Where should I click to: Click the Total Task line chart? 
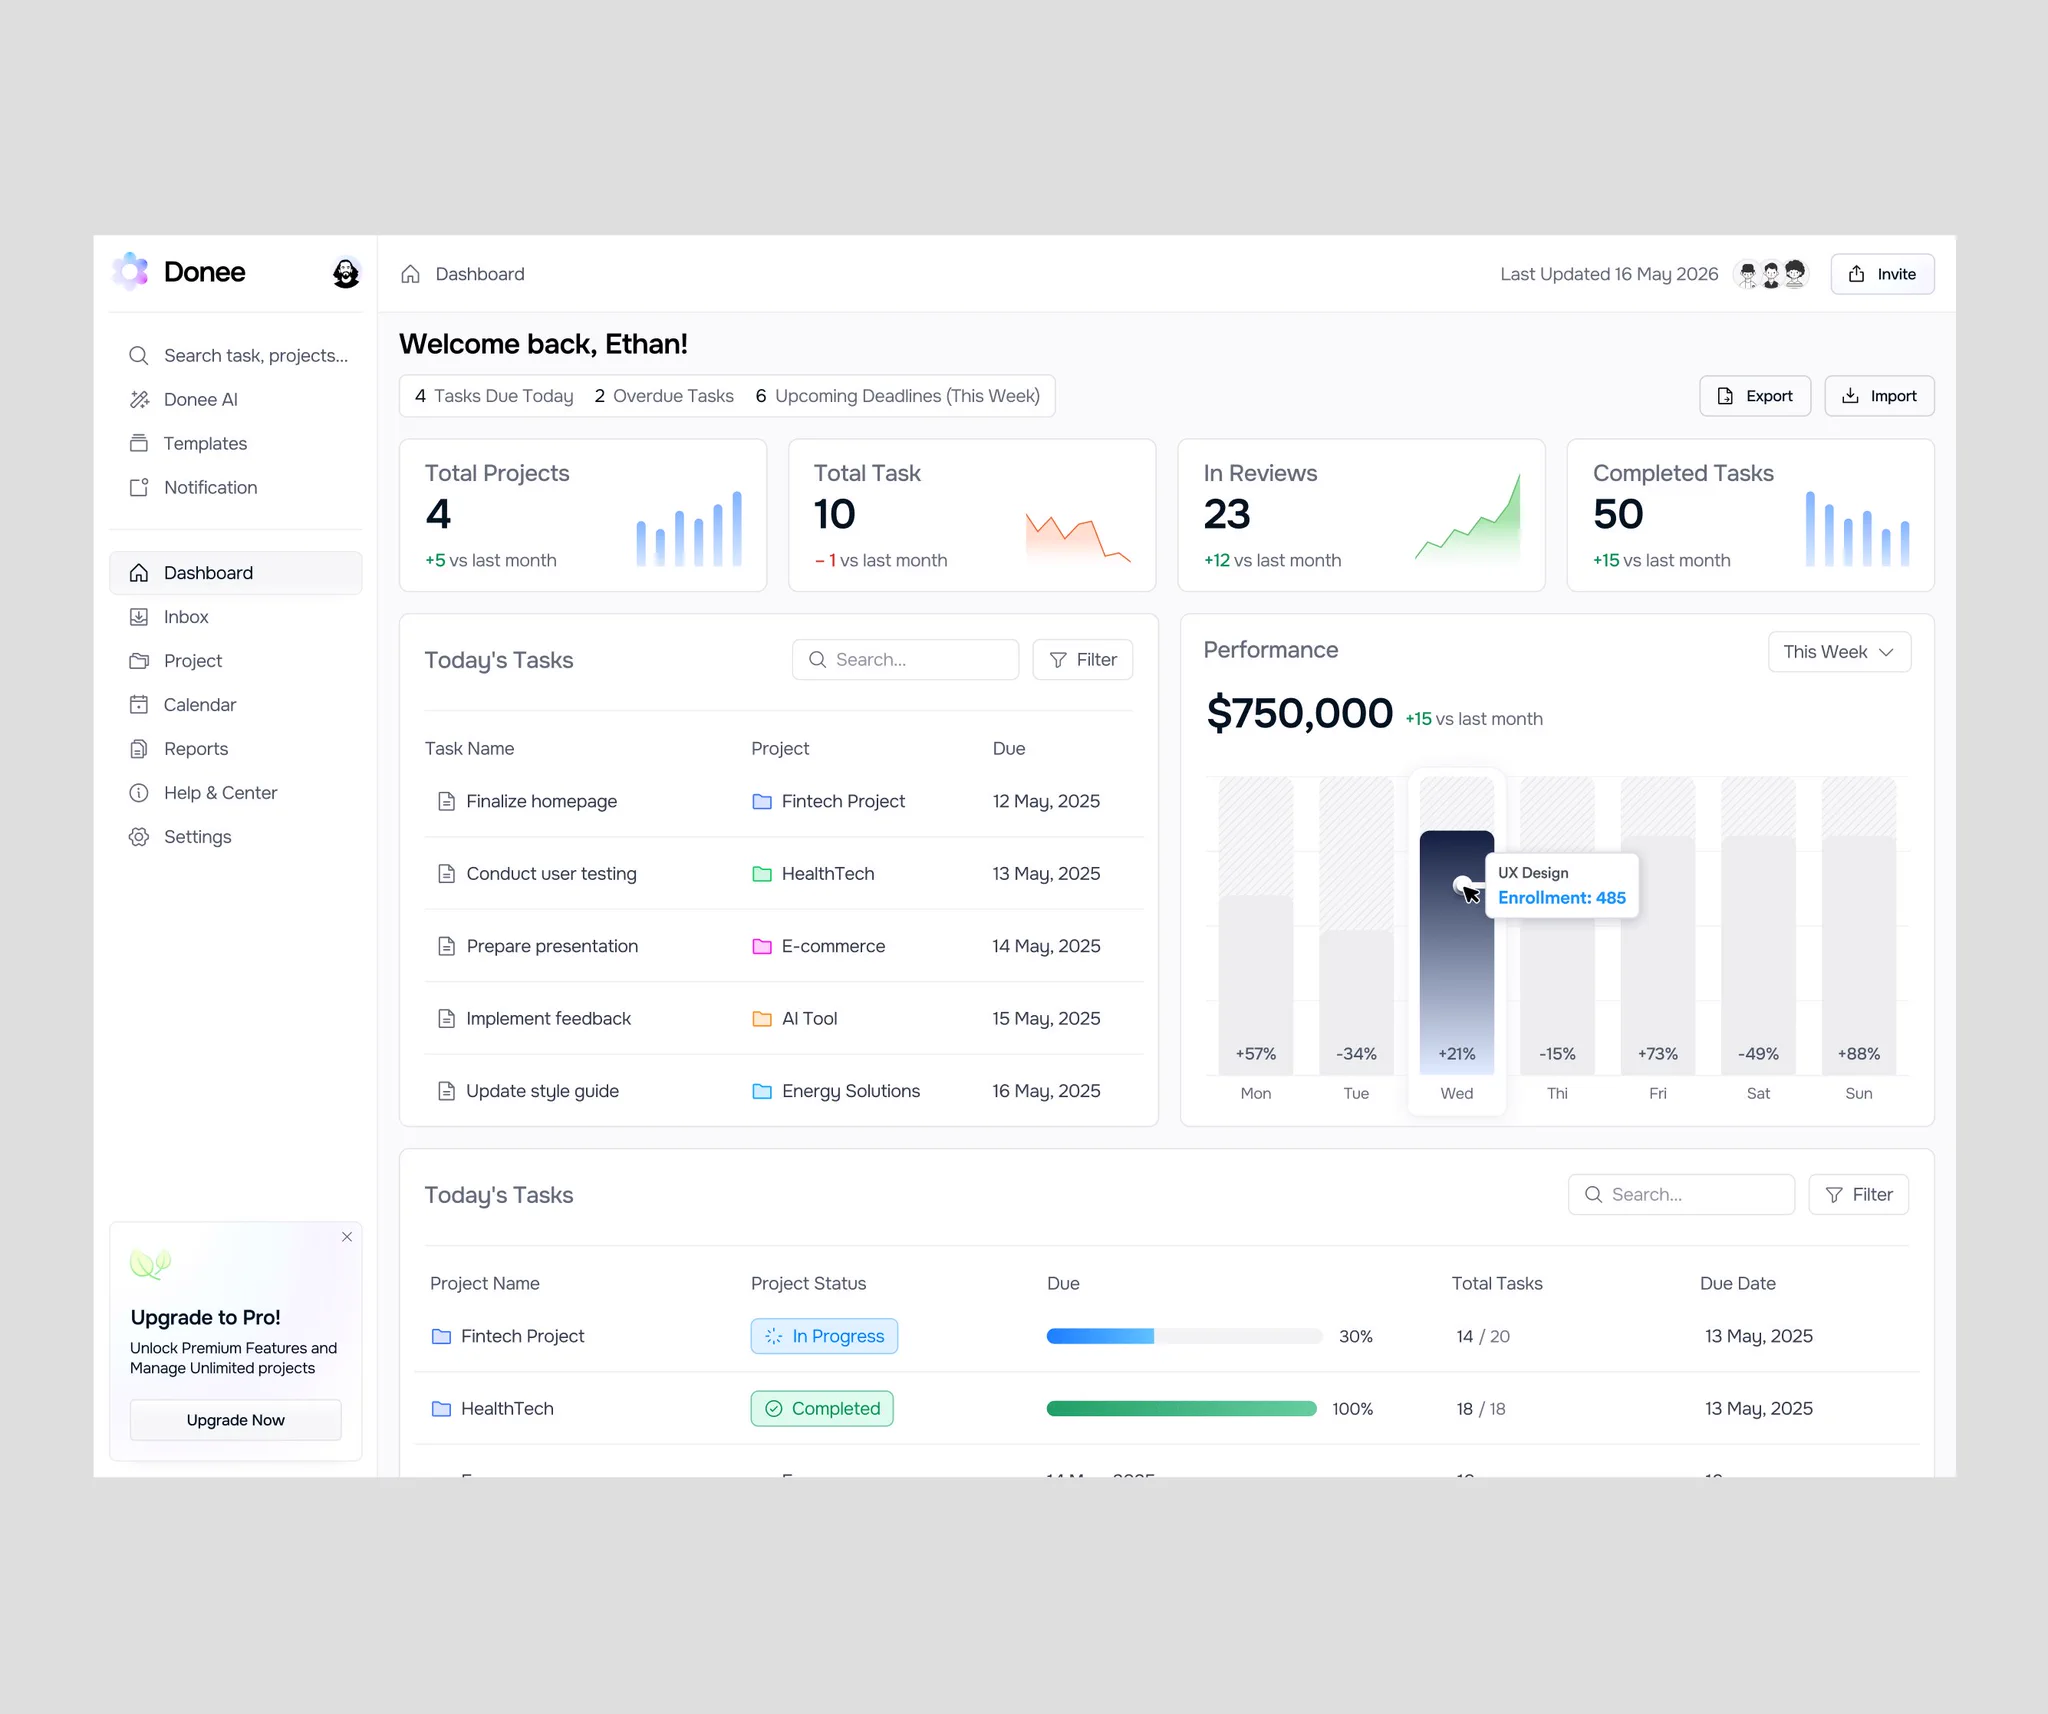[1078, 540]
